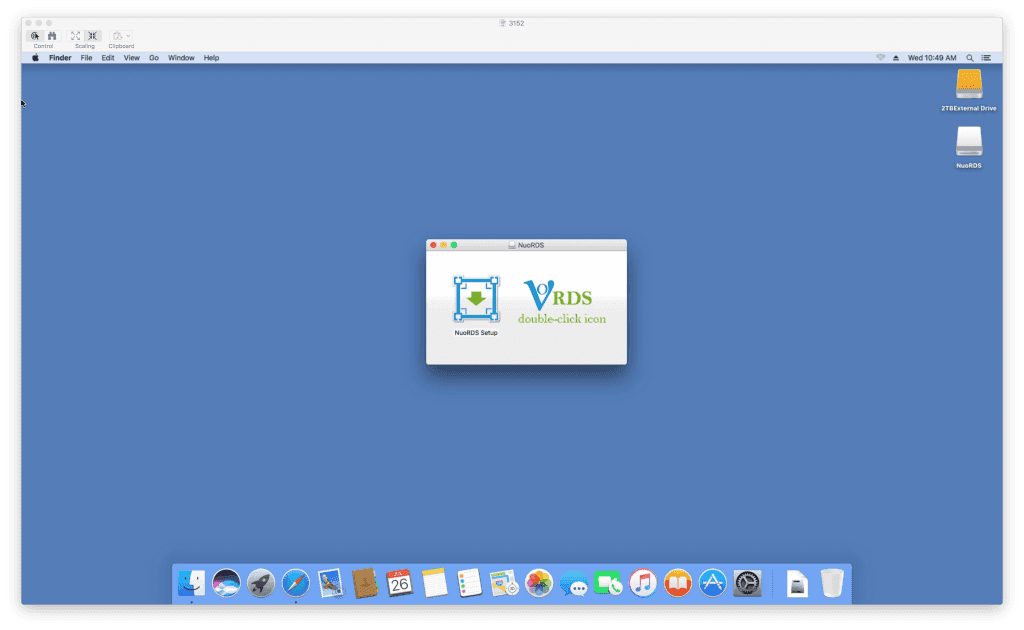Image resolution: width=1024 pixels, height=630 pixels.
Task: Select the 2TBExternal Drive desktop icon
Action: click(968, 90)
